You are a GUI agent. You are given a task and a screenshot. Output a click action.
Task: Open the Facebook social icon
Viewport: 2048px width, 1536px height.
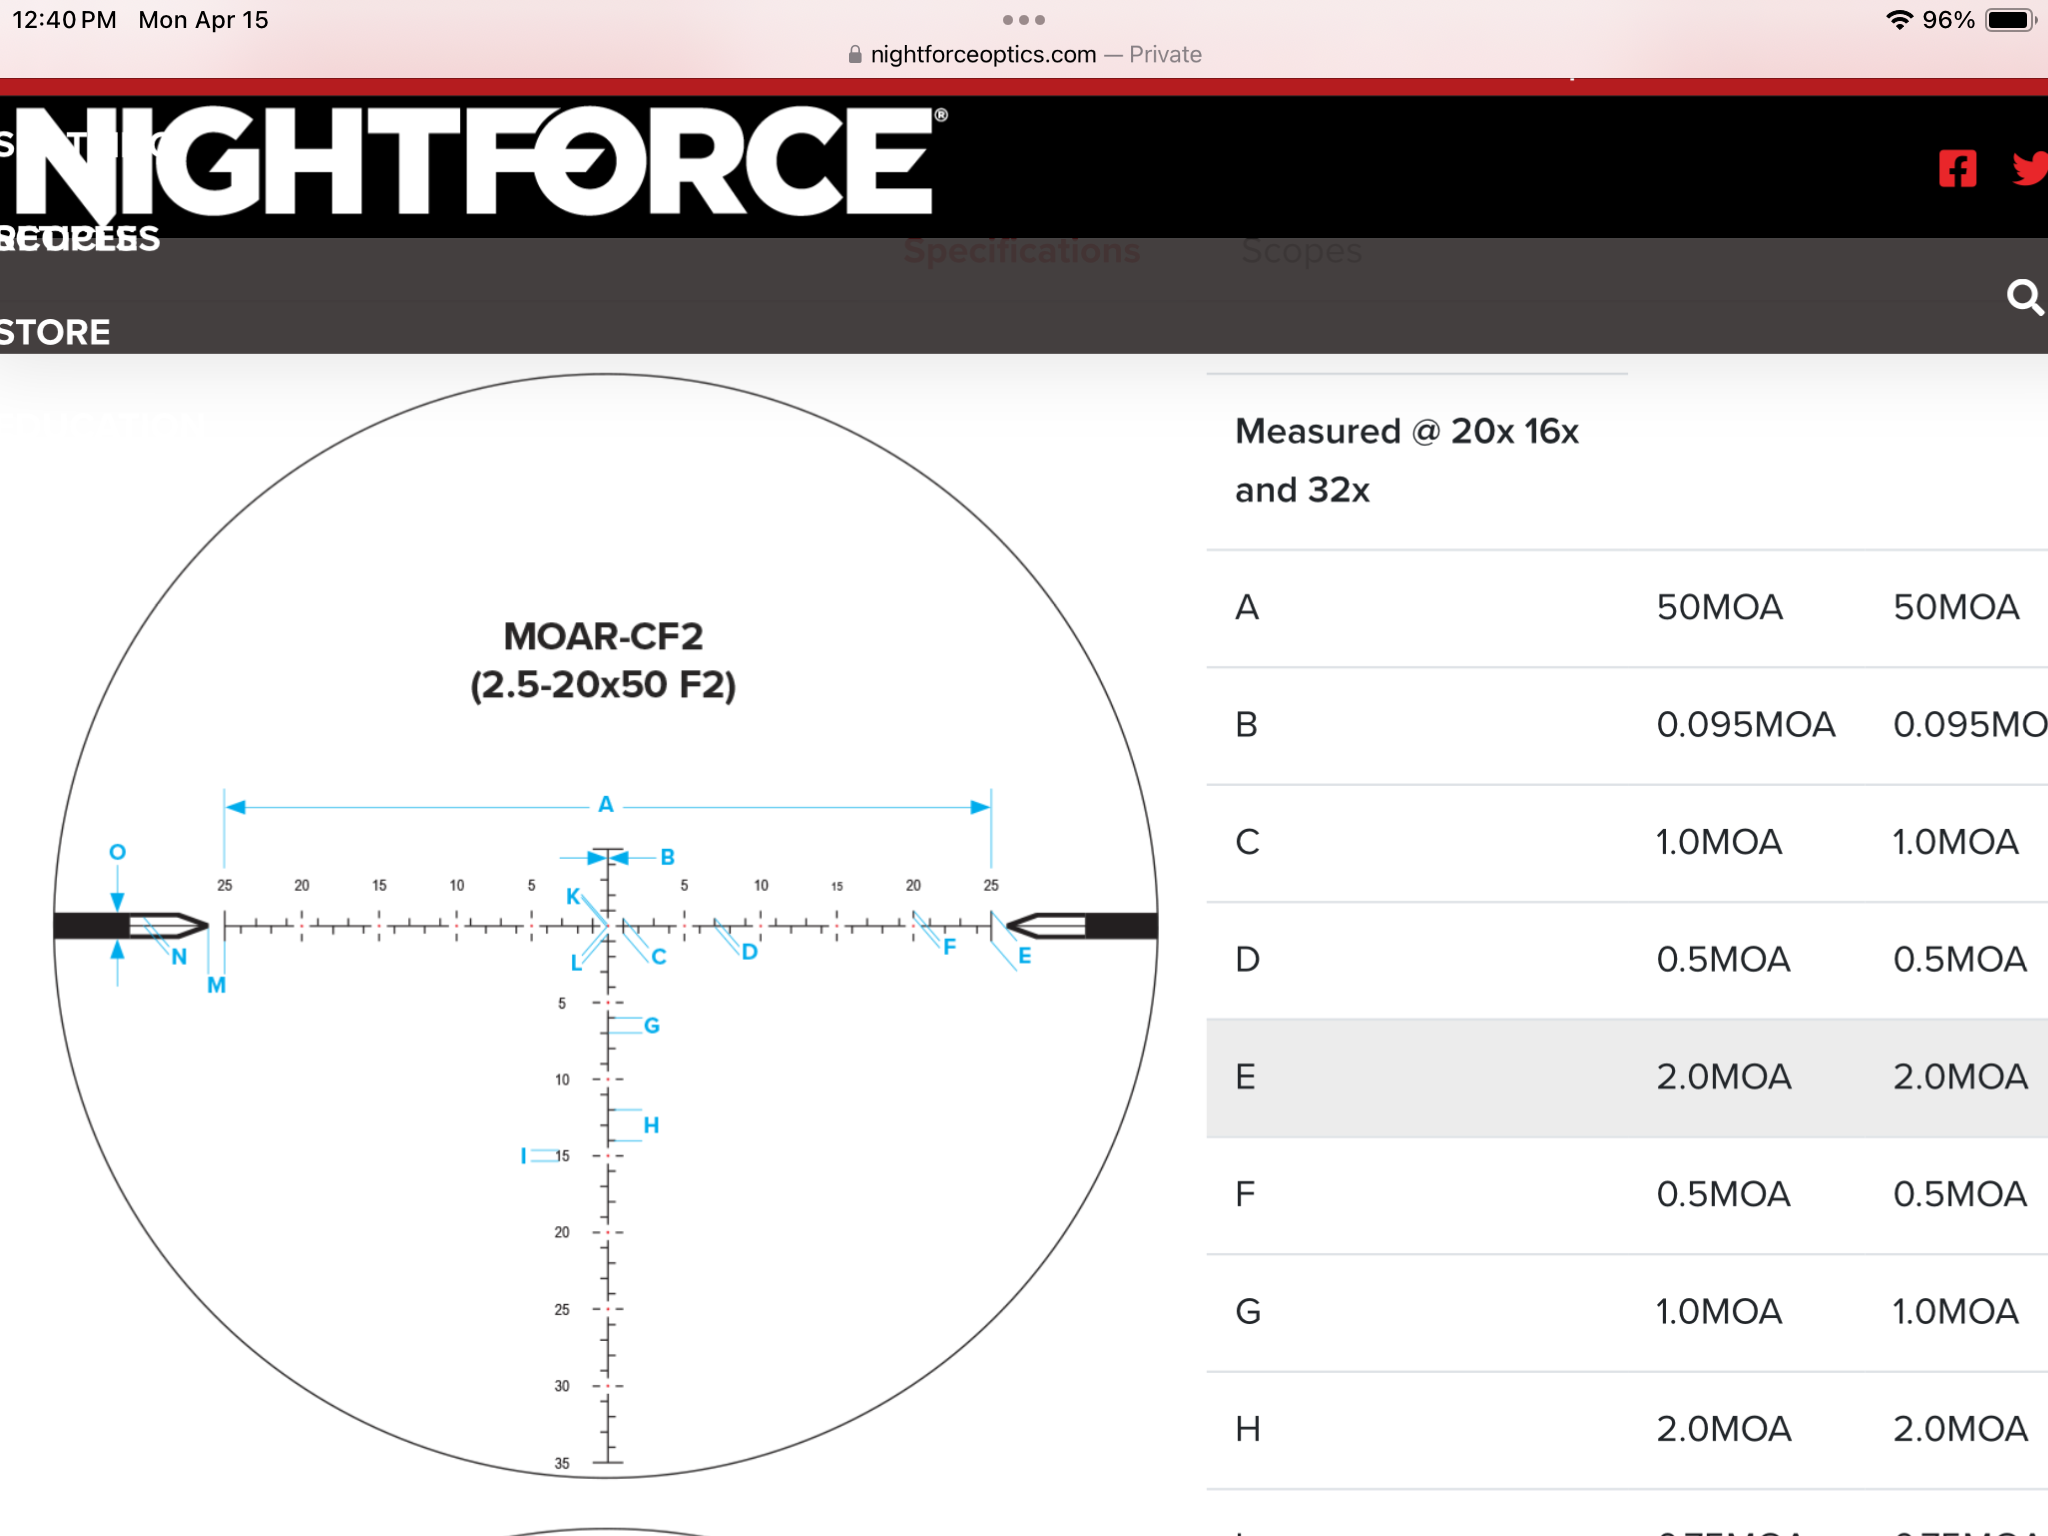(1957, 168)
